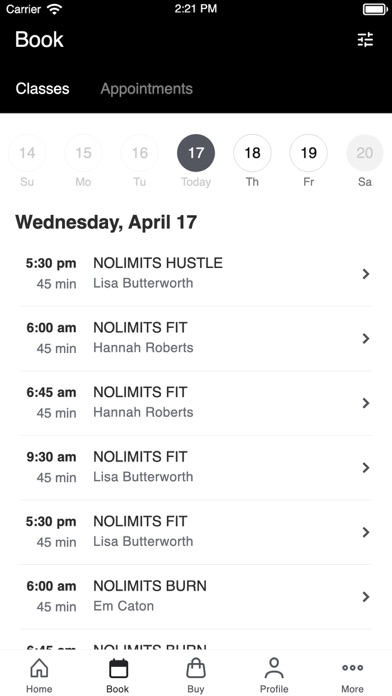This screenshot has height=696, width=392.
Task: Tap the Wi-Fi status icon
Action: point(55,9)
